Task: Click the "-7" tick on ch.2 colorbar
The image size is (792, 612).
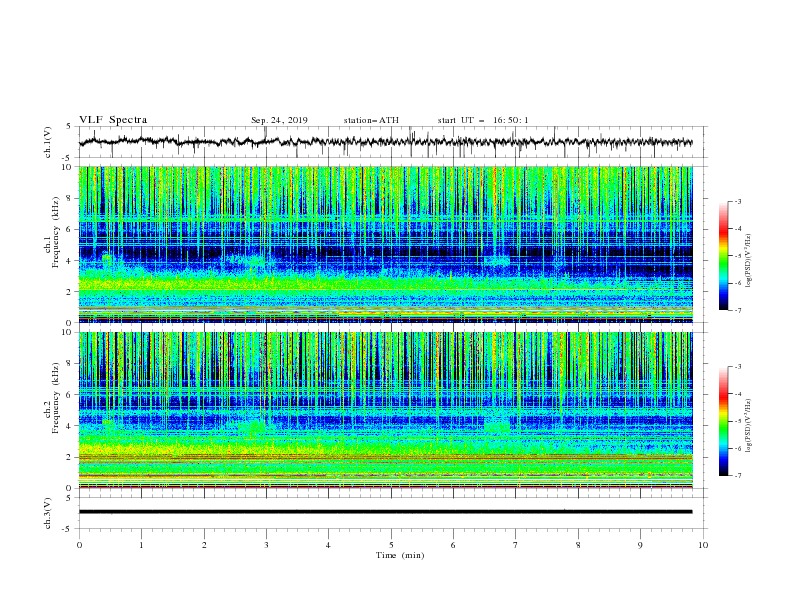Action: click(x=737, y=476)
